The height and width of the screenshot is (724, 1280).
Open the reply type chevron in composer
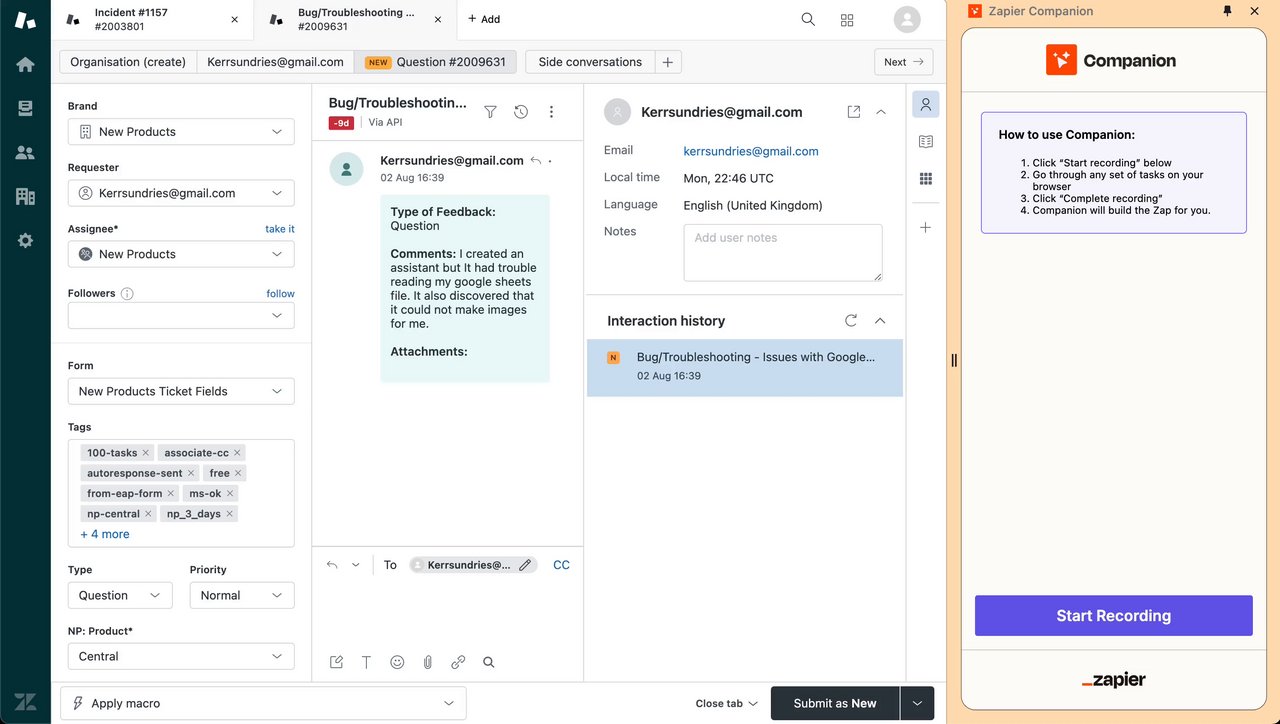tap(355, 565)
